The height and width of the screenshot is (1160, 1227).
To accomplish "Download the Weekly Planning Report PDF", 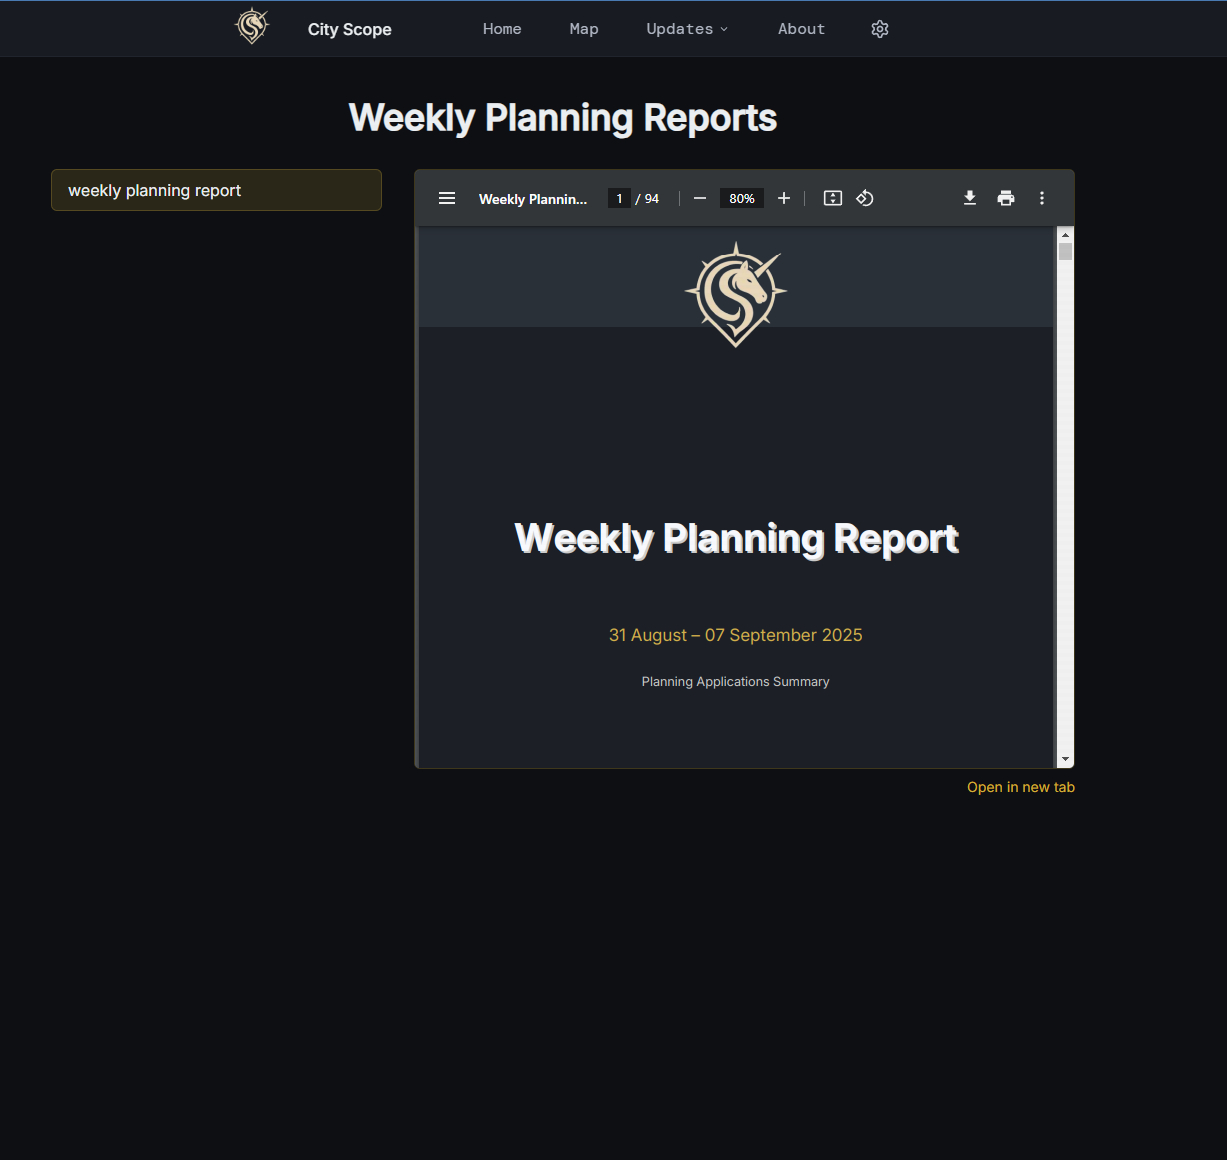I will (x=970, y=198).
